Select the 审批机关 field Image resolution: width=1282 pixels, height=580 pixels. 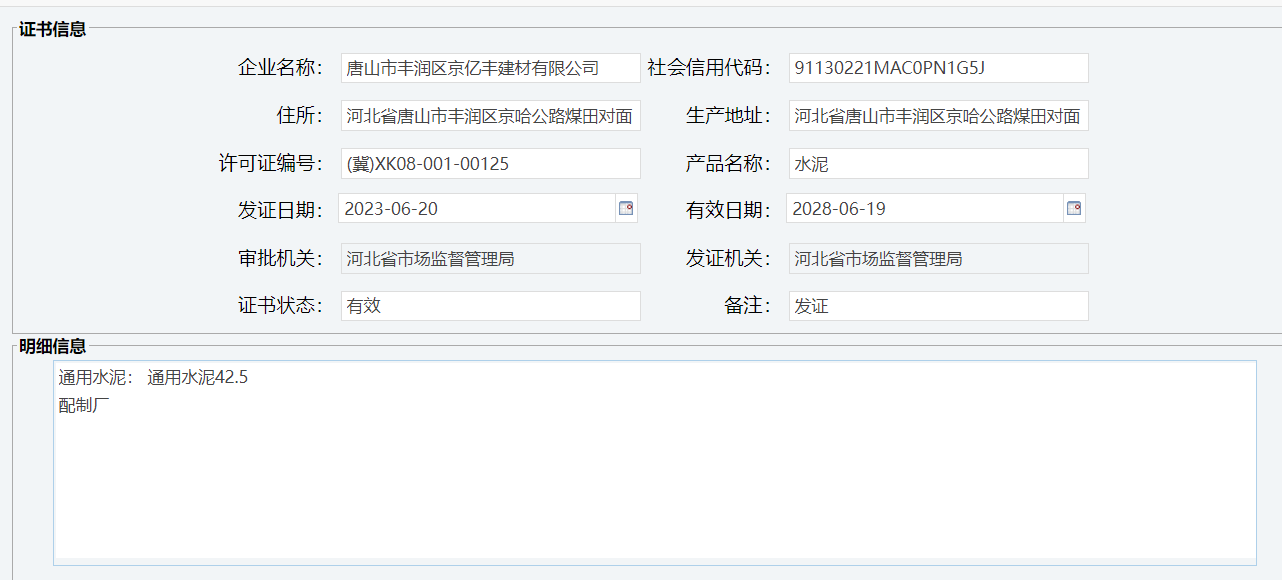(x=490, y=259)
